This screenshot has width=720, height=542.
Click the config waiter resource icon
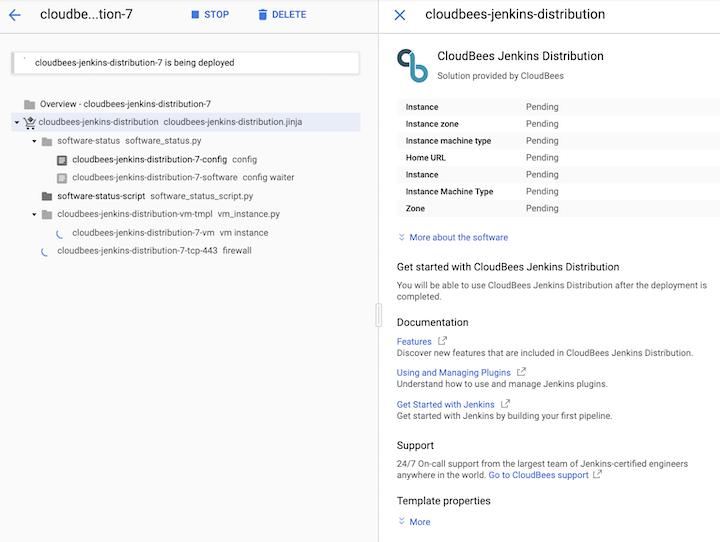[62, 178]
